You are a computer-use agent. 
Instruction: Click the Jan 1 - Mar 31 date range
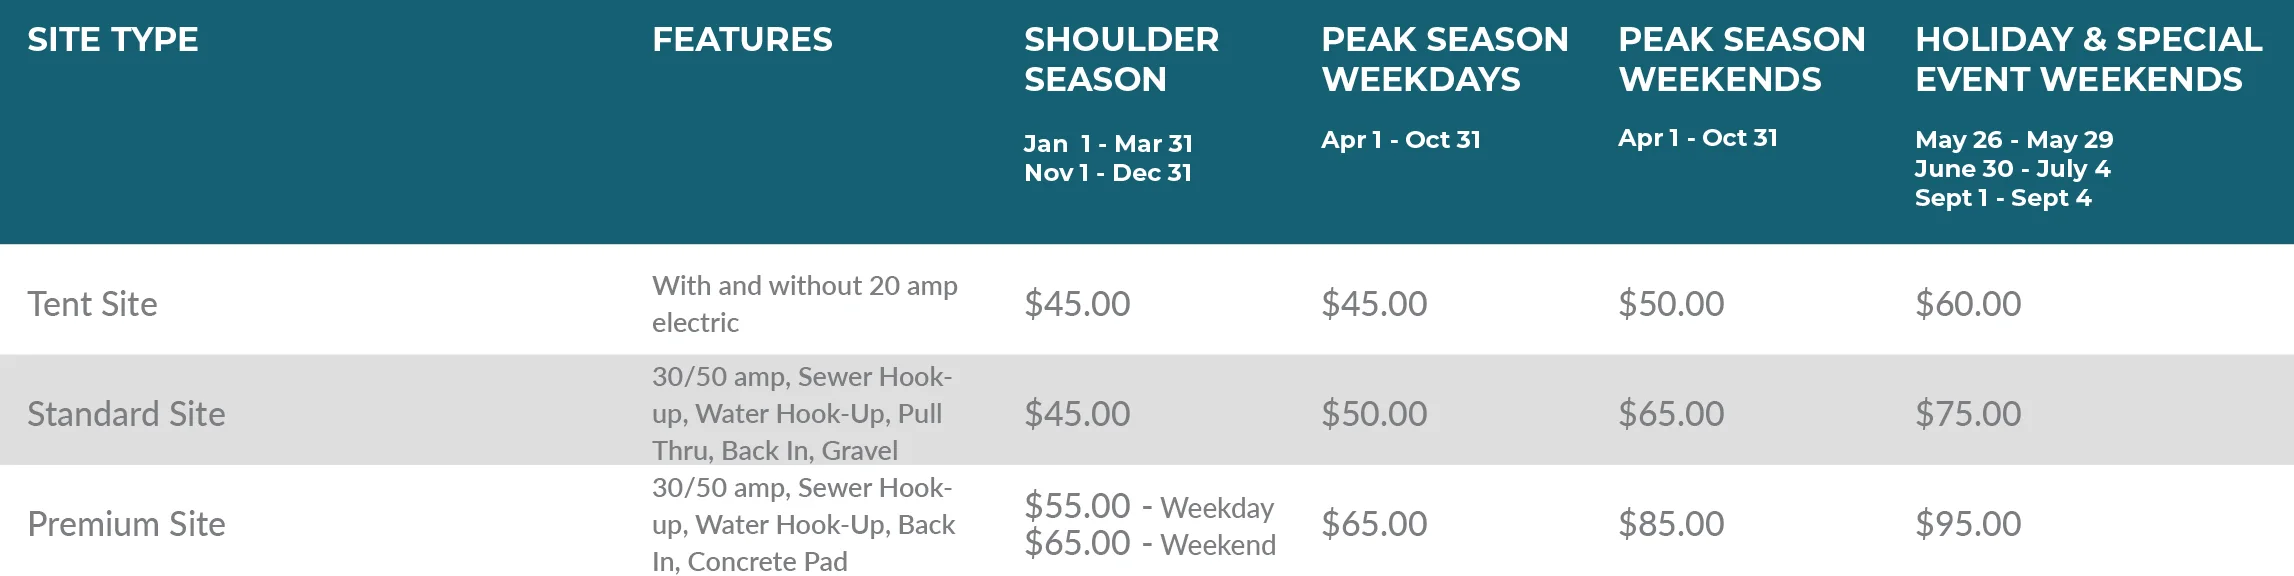tap(1108, 144)
